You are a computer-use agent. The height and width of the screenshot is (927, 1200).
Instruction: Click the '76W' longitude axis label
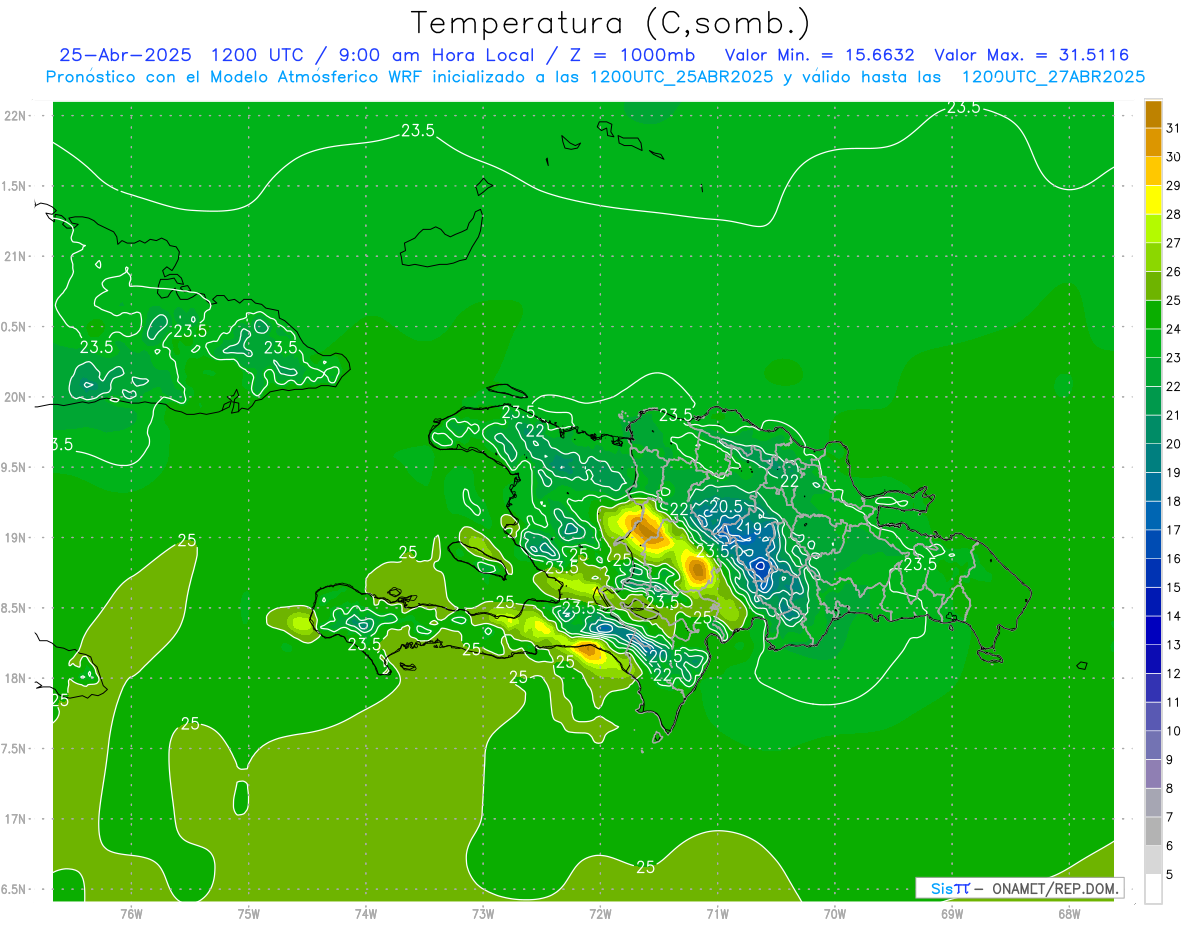[x=131, y=913]
